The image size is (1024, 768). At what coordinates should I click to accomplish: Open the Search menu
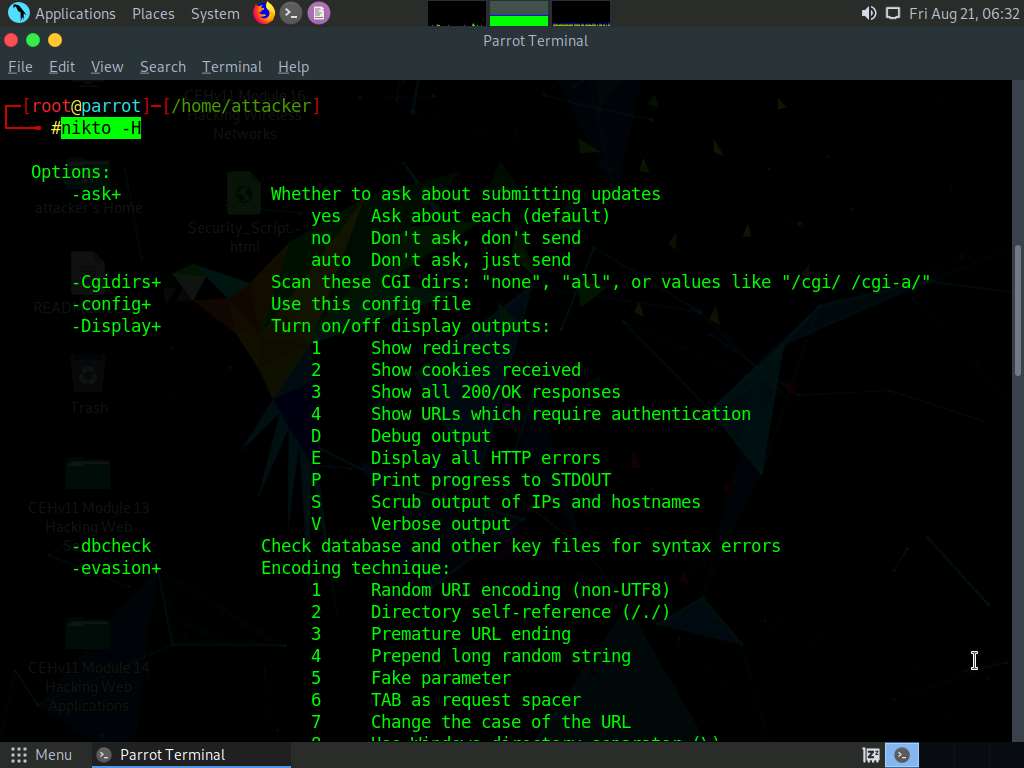pyautogui.click(x=163, y=67)
